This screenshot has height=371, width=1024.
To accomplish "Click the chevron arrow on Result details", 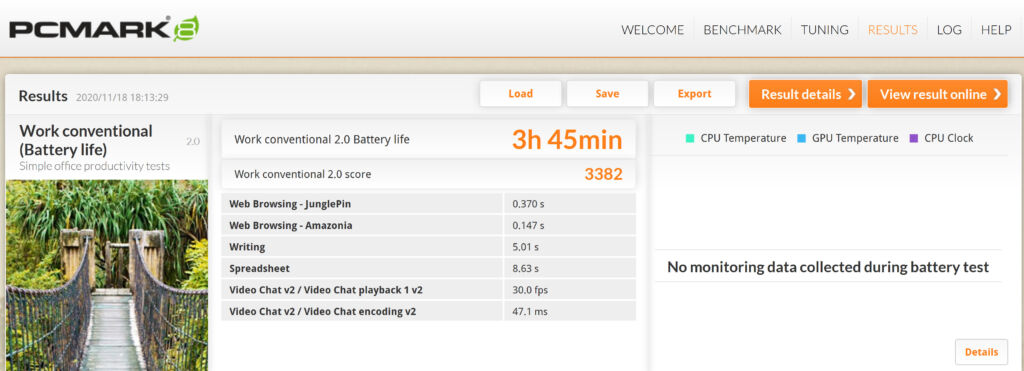I will 852,95.
